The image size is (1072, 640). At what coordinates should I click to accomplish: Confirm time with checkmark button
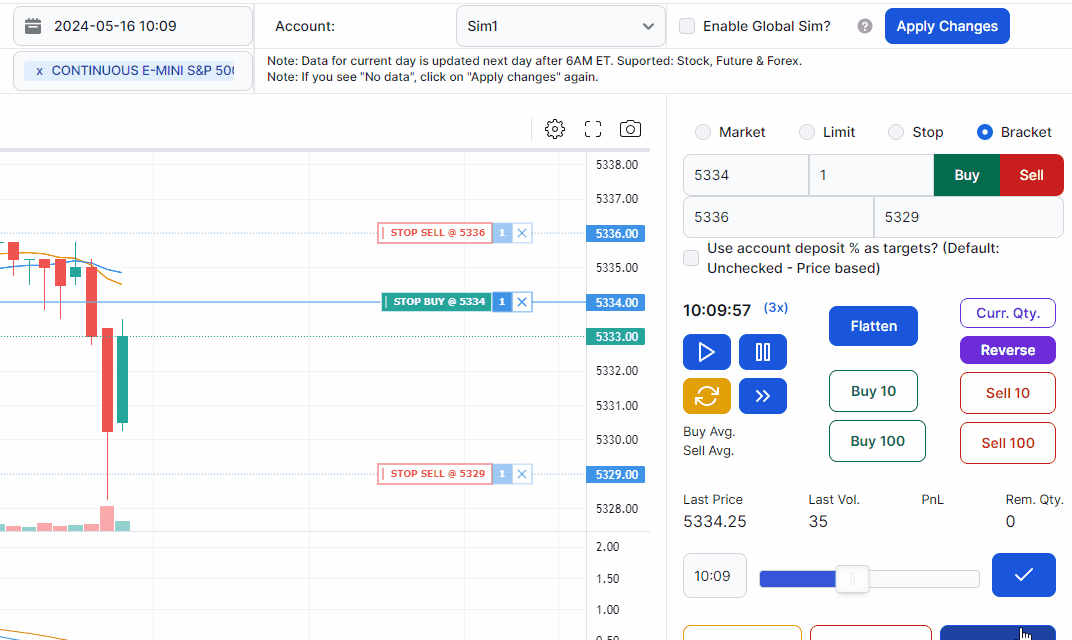[x=1023, y=575]
